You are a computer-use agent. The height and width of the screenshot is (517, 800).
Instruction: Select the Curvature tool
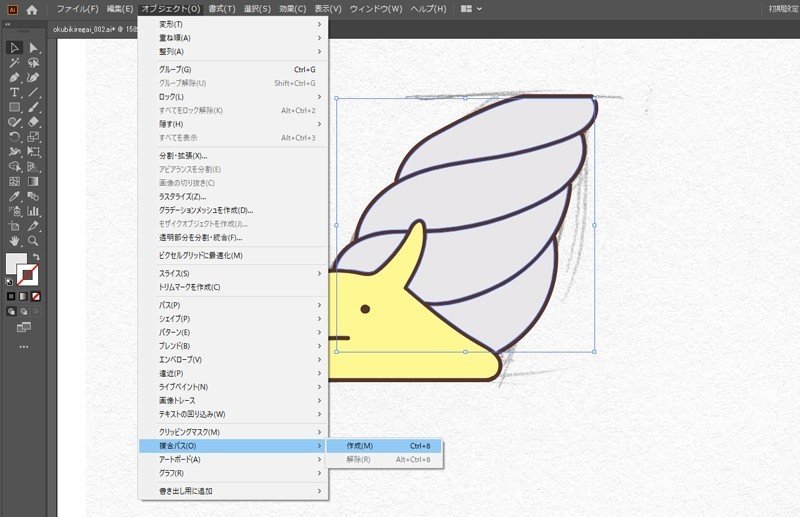33,78
